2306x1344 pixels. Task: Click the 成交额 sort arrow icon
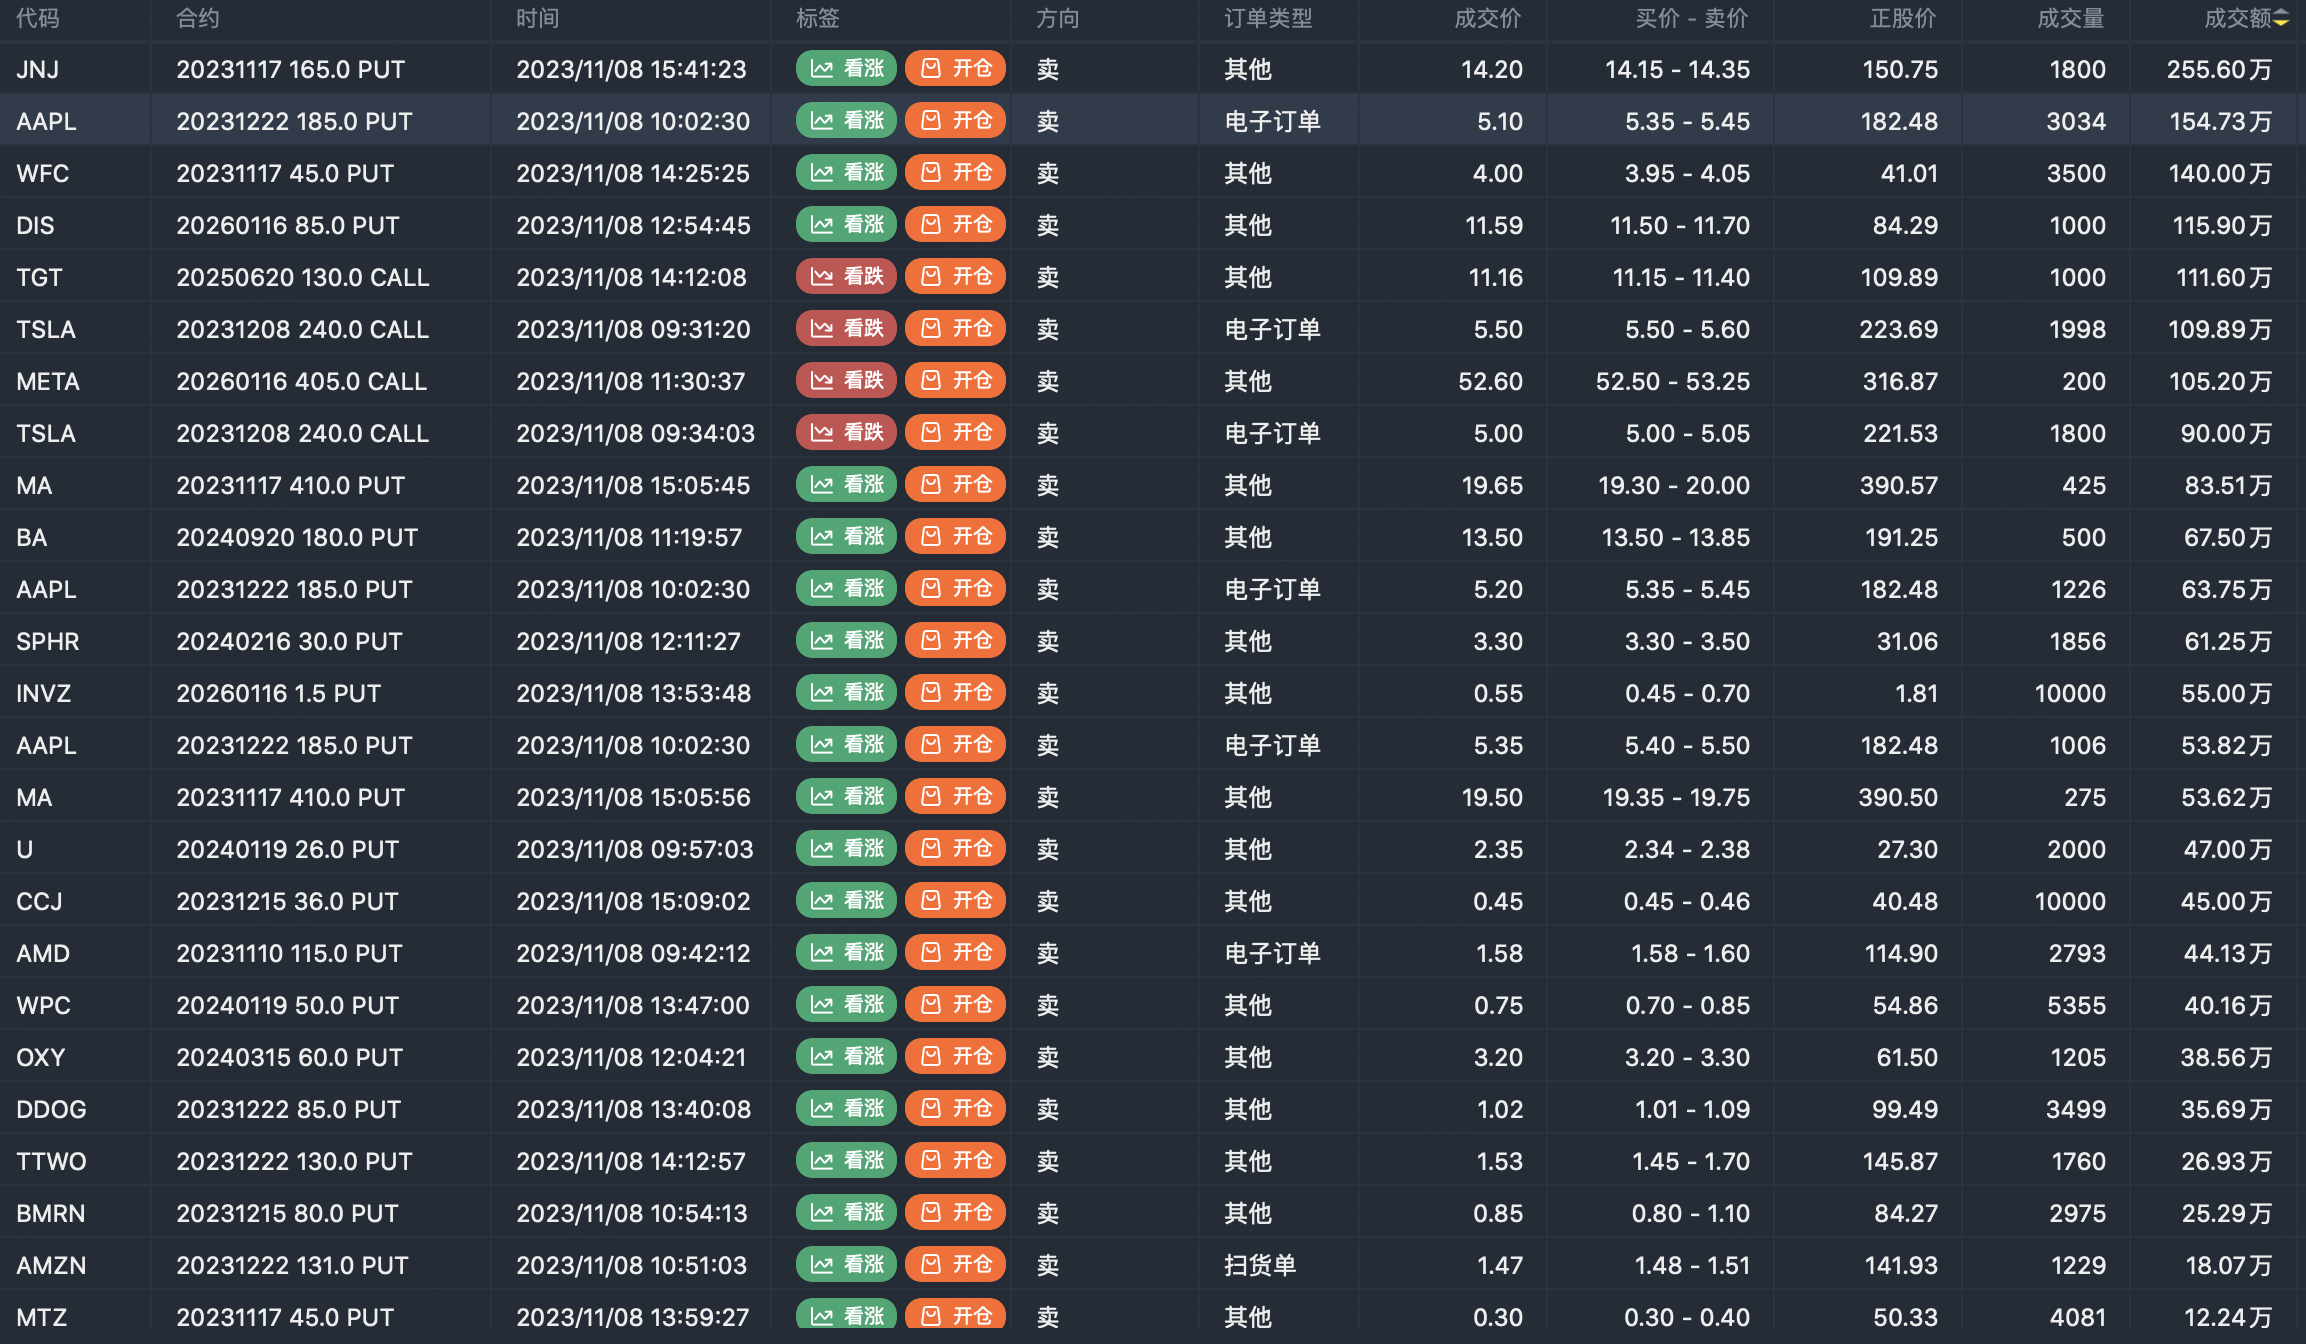coord(2281,19)
